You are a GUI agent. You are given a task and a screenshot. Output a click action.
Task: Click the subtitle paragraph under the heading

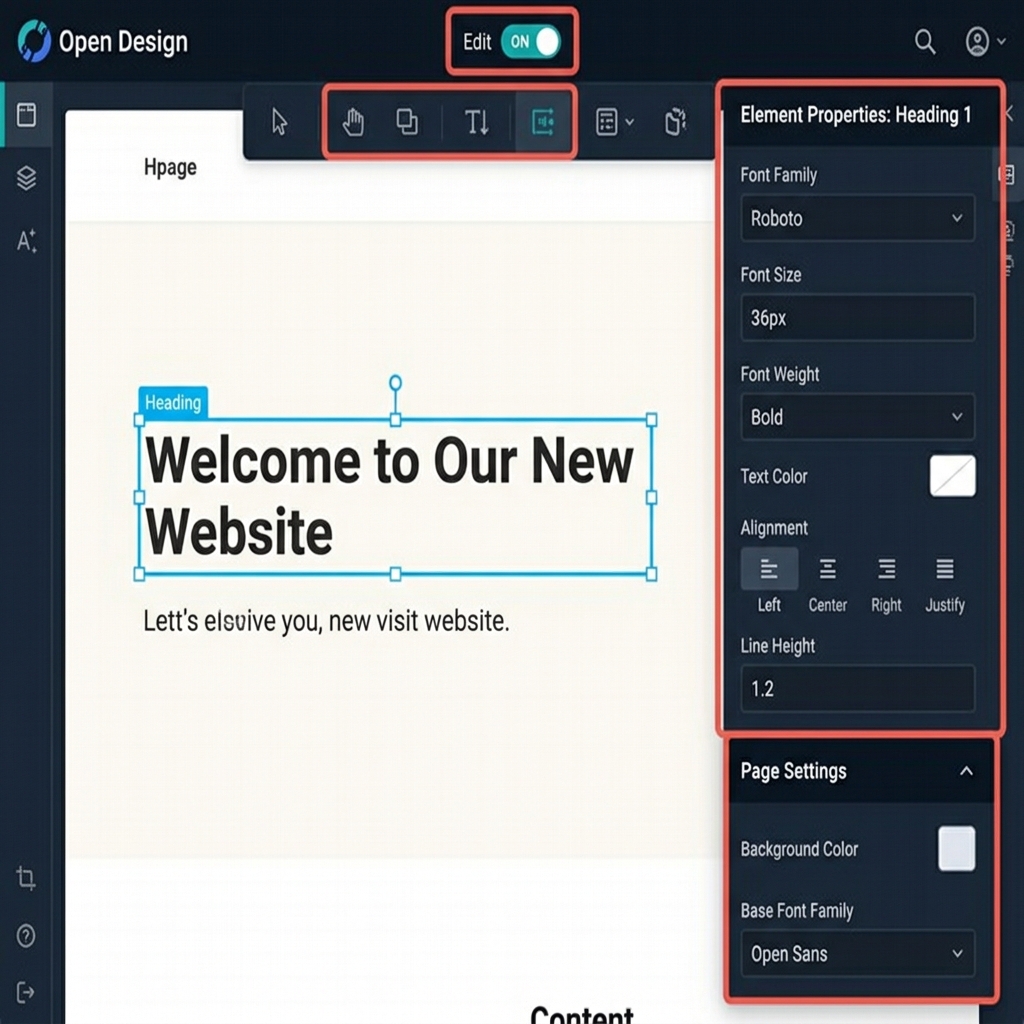point(326,621)
